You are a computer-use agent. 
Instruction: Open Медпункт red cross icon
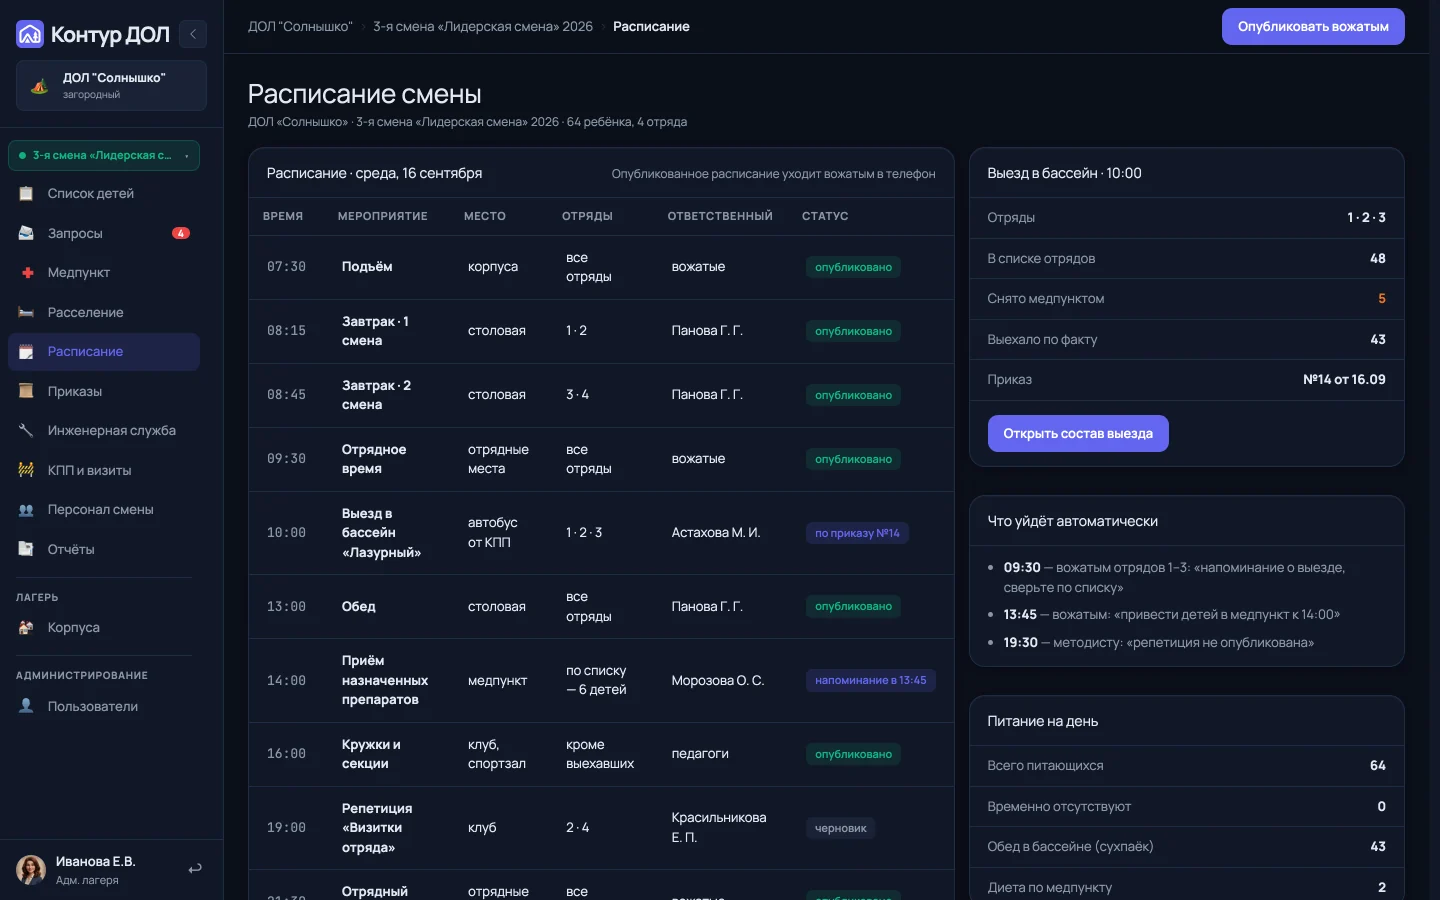click(26, 272)
